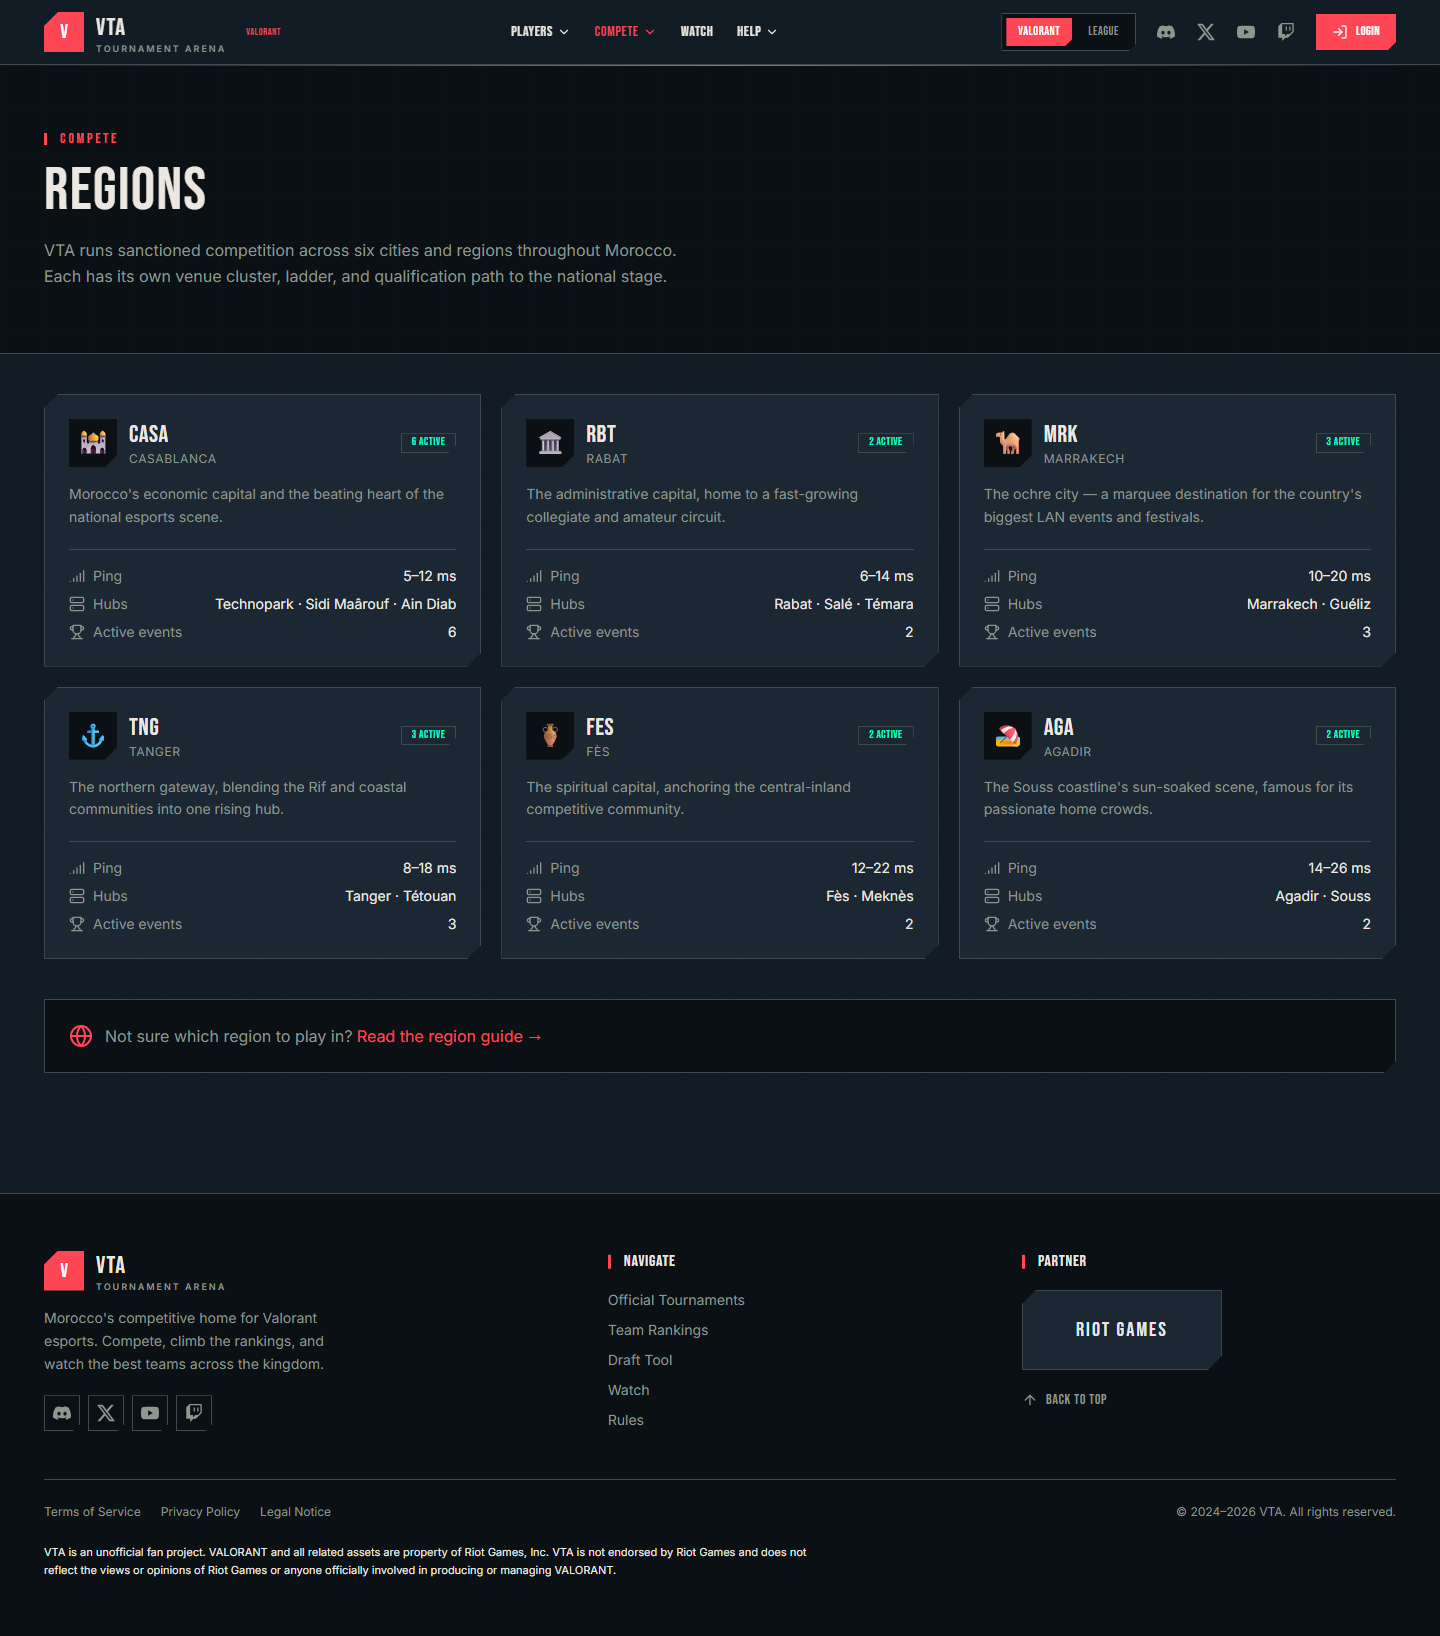
Task: Click the Casablanca mosque region icon
Action: (x=93, y=443)
